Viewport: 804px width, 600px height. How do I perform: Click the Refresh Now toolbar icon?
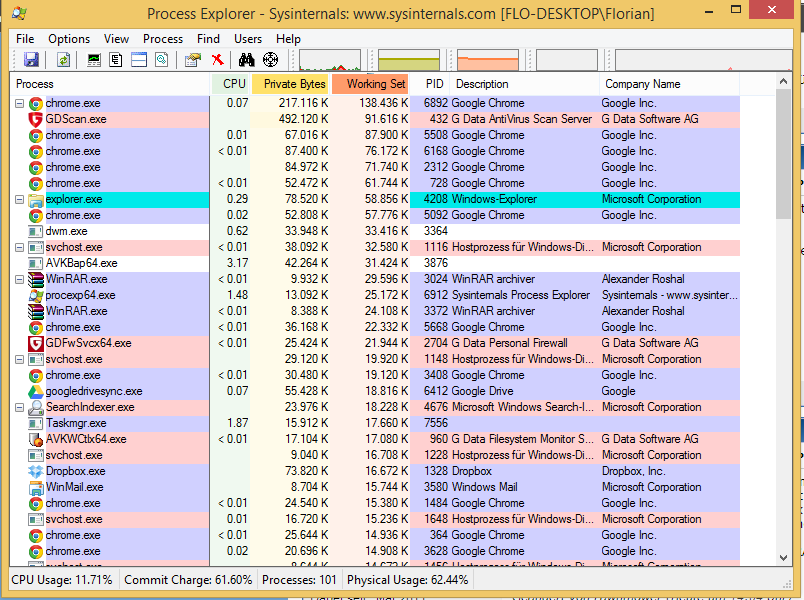63,60
